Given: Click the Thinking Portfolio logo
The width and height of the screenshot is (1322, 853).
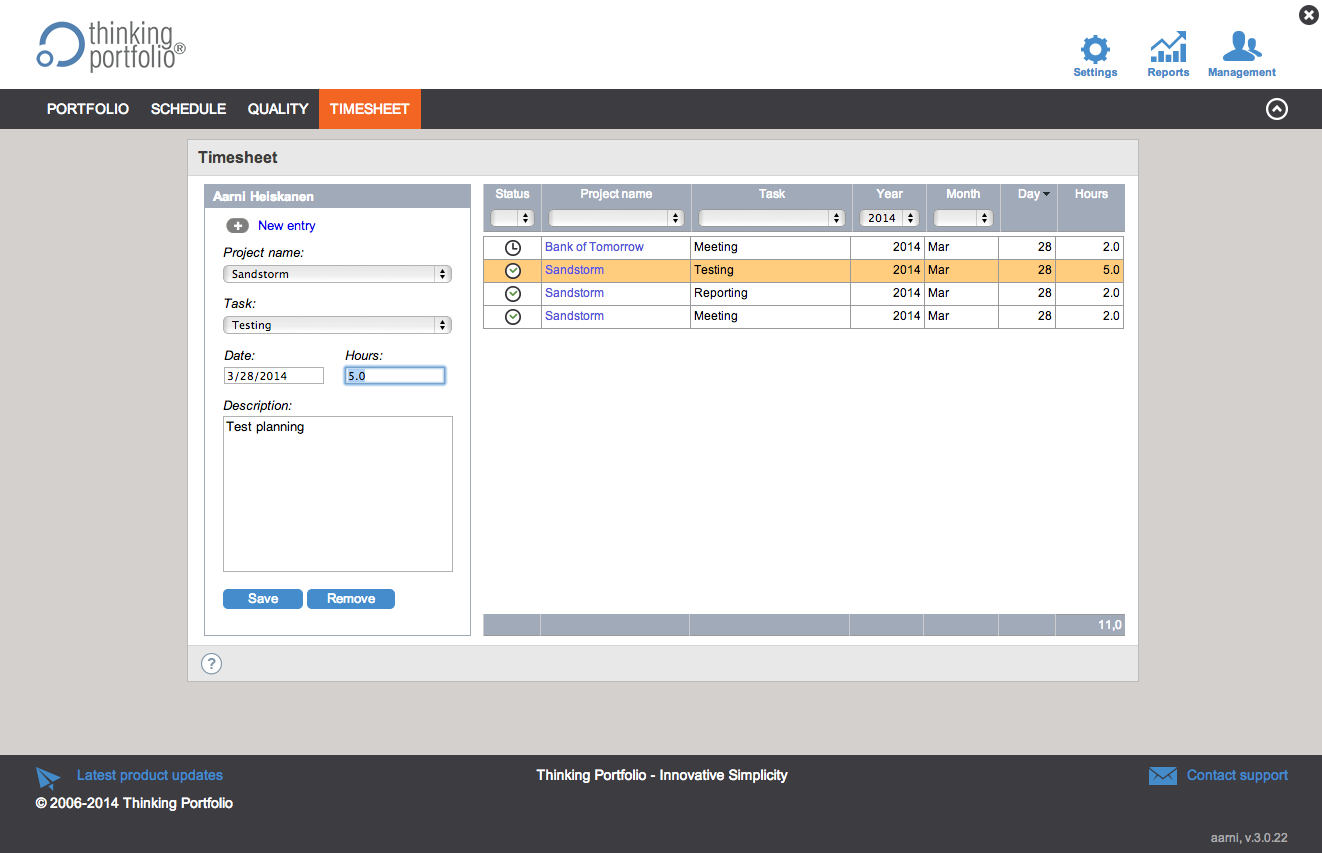Looking at the screenshot, I should coord(111,46).
